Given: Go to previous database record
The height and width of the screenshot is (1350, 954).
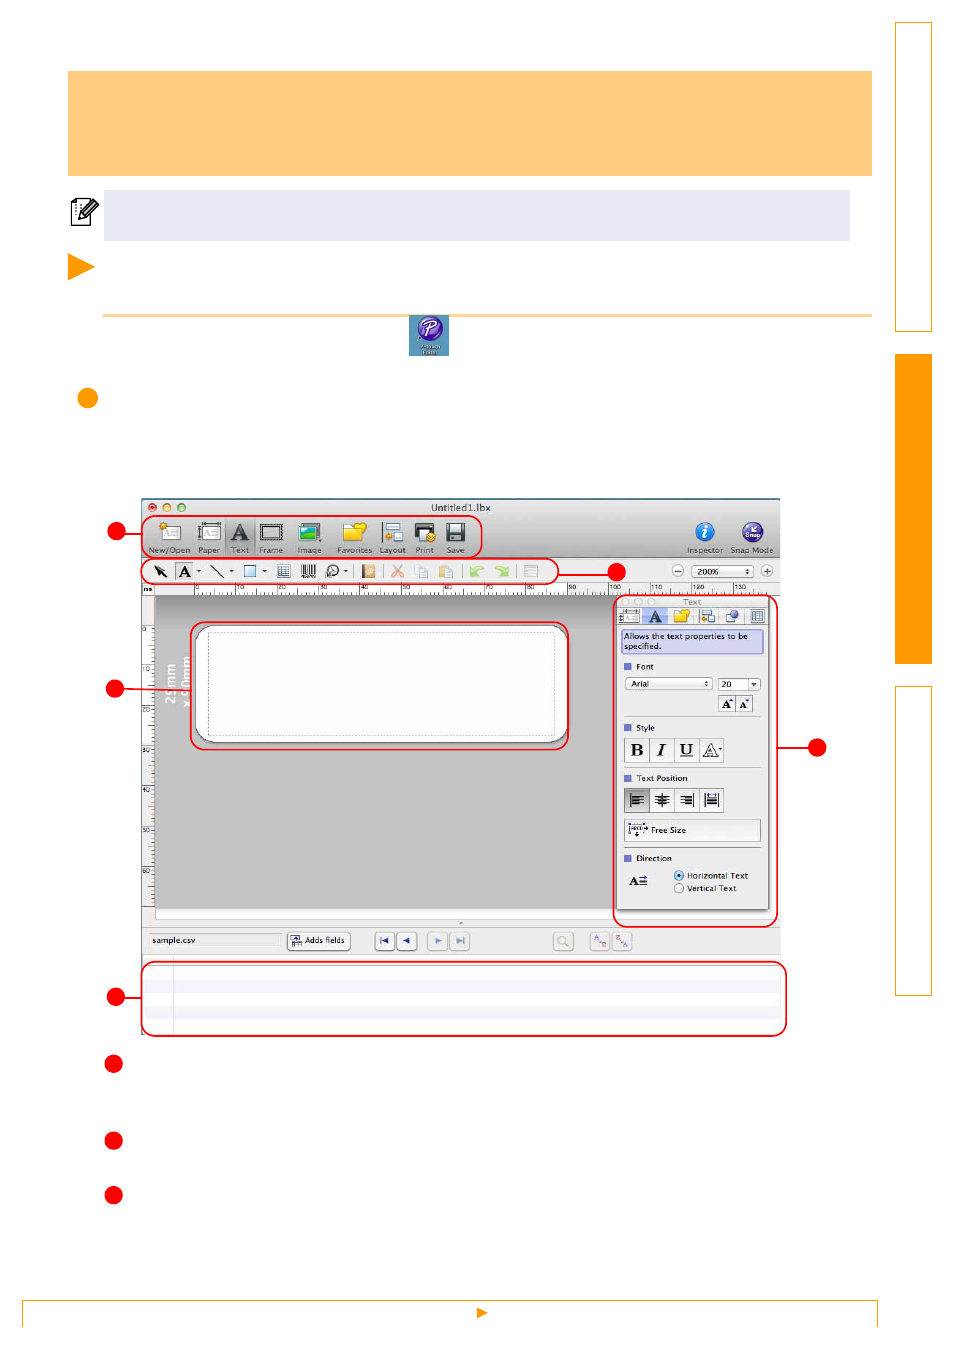Looking at the screenshot, I should [407, 941].
